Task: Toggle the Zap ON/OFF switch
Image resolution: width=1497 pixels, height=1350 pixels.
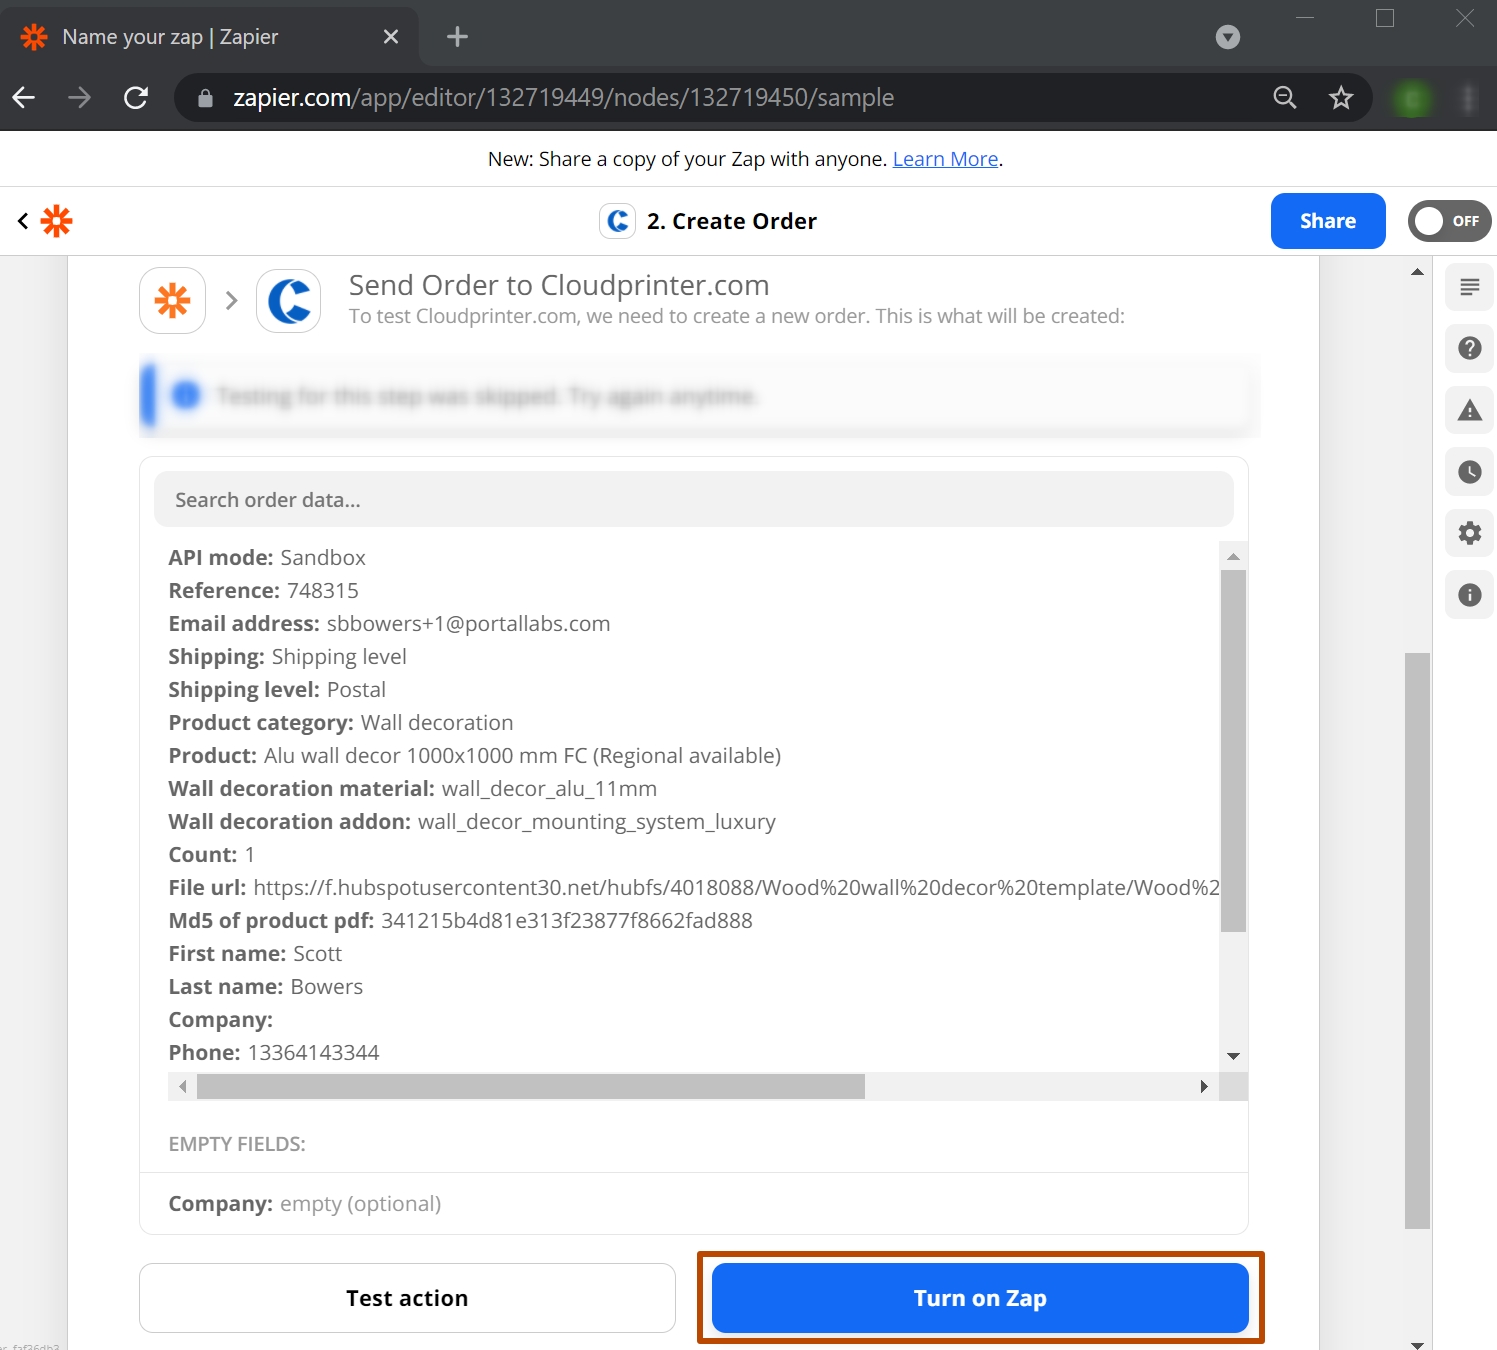Action: pyautogui.click(x=1449, y=221)
